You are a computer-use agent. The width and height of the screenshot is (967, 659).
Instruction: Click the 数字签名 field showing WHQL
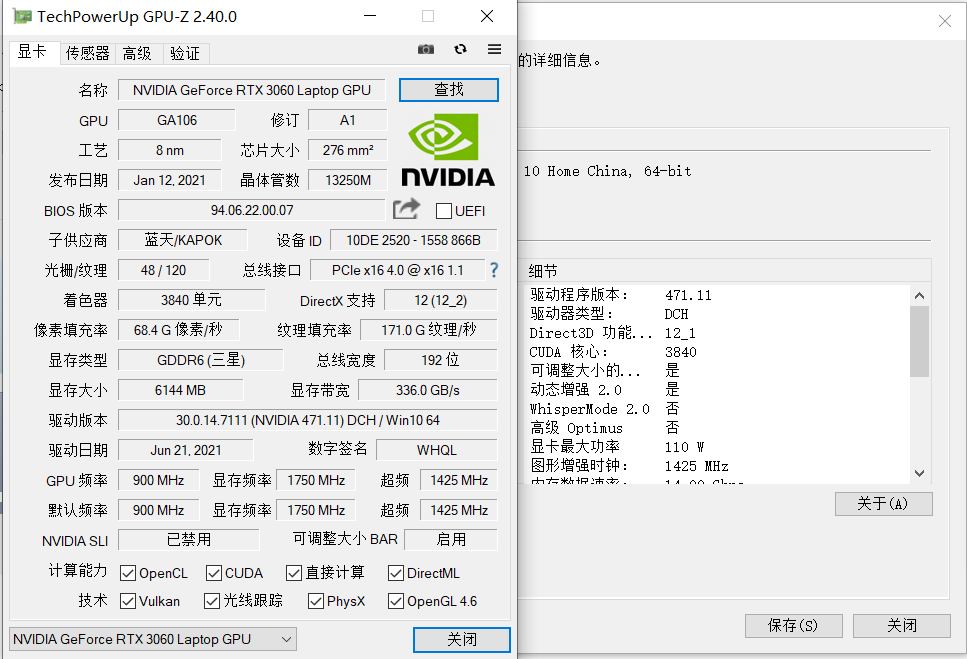pyautogui.click(x=437, y=450)
